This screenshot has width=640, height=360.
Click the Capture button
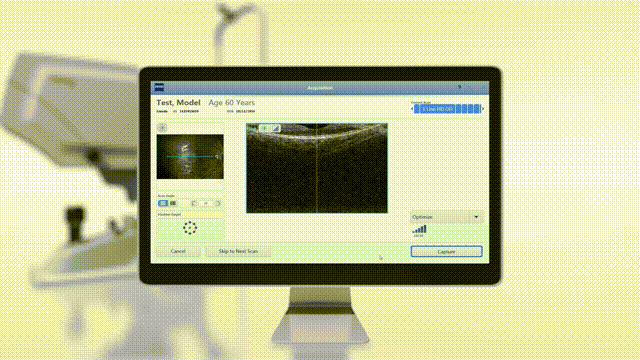[446, 251]
